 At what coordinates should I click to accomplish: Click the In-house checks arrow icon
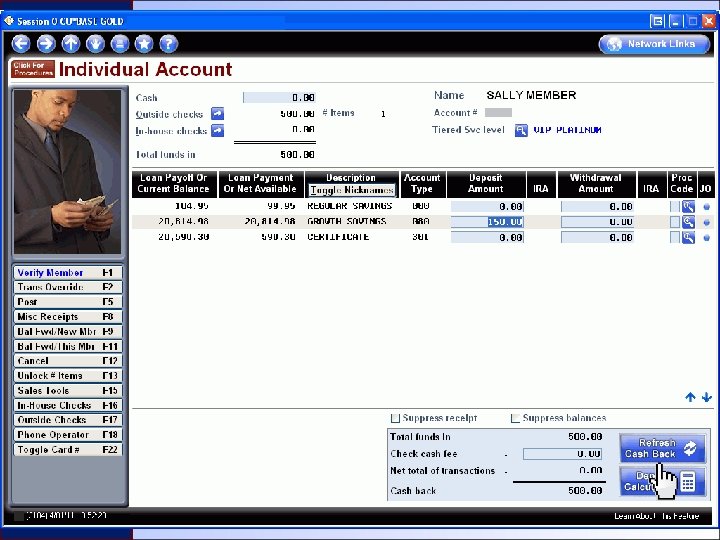pos(217,131)
